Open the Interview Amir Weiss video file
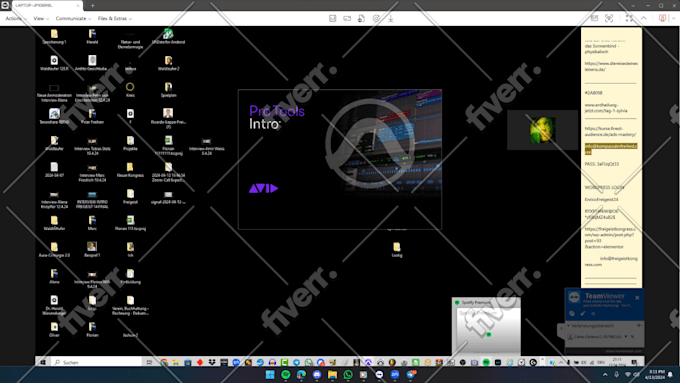 206,146
